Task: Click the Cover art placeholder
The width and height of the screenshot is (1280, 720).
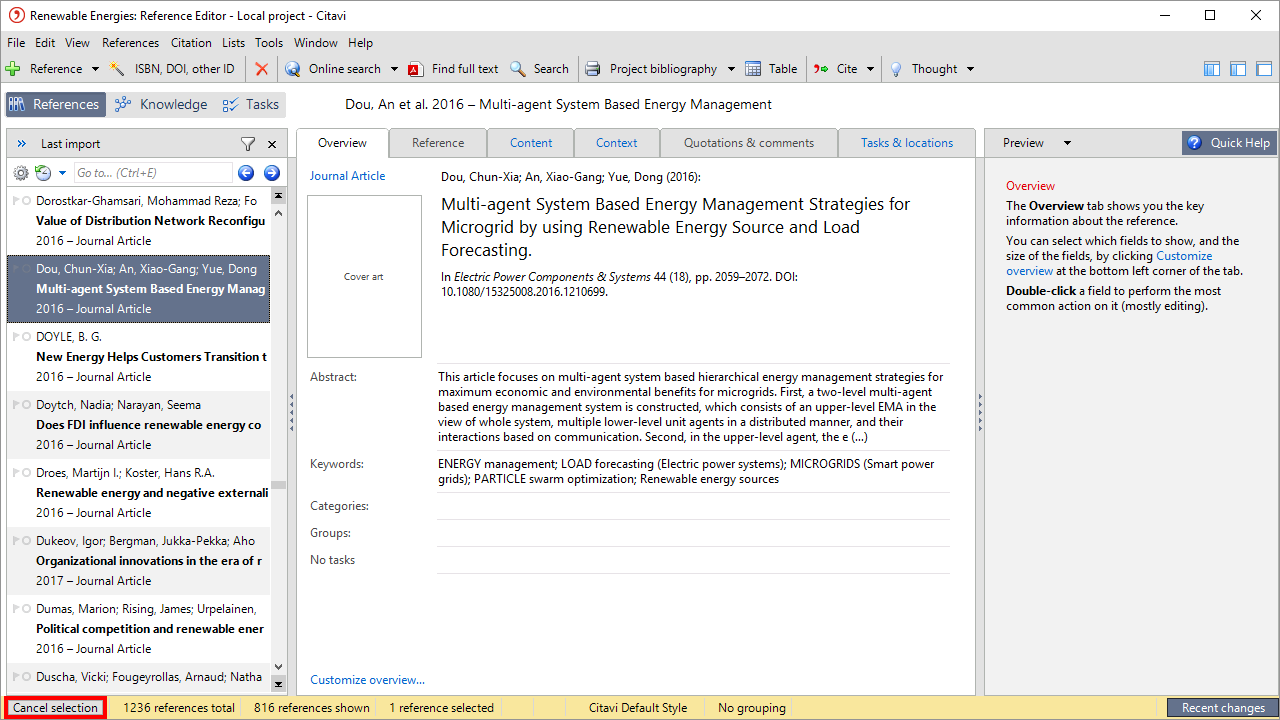Action: [x=364, y=276]
